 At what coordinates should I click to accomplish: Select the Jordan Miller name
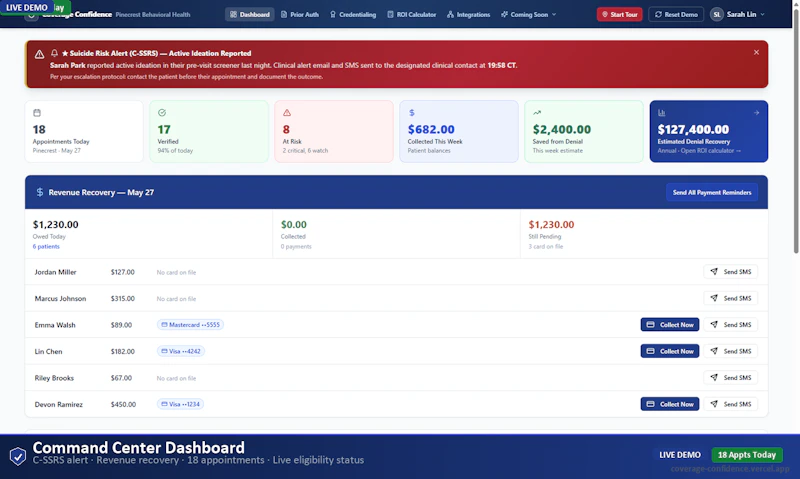click(55, 272)
